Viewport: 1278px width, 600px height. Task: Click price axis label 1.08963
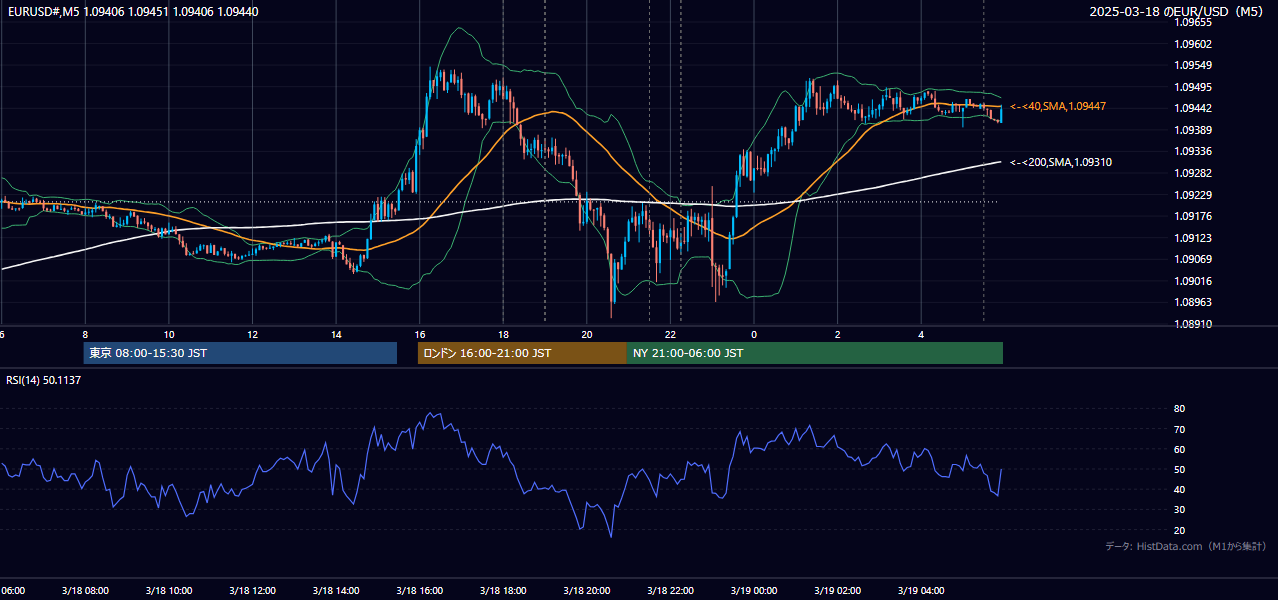(1193, 302)
